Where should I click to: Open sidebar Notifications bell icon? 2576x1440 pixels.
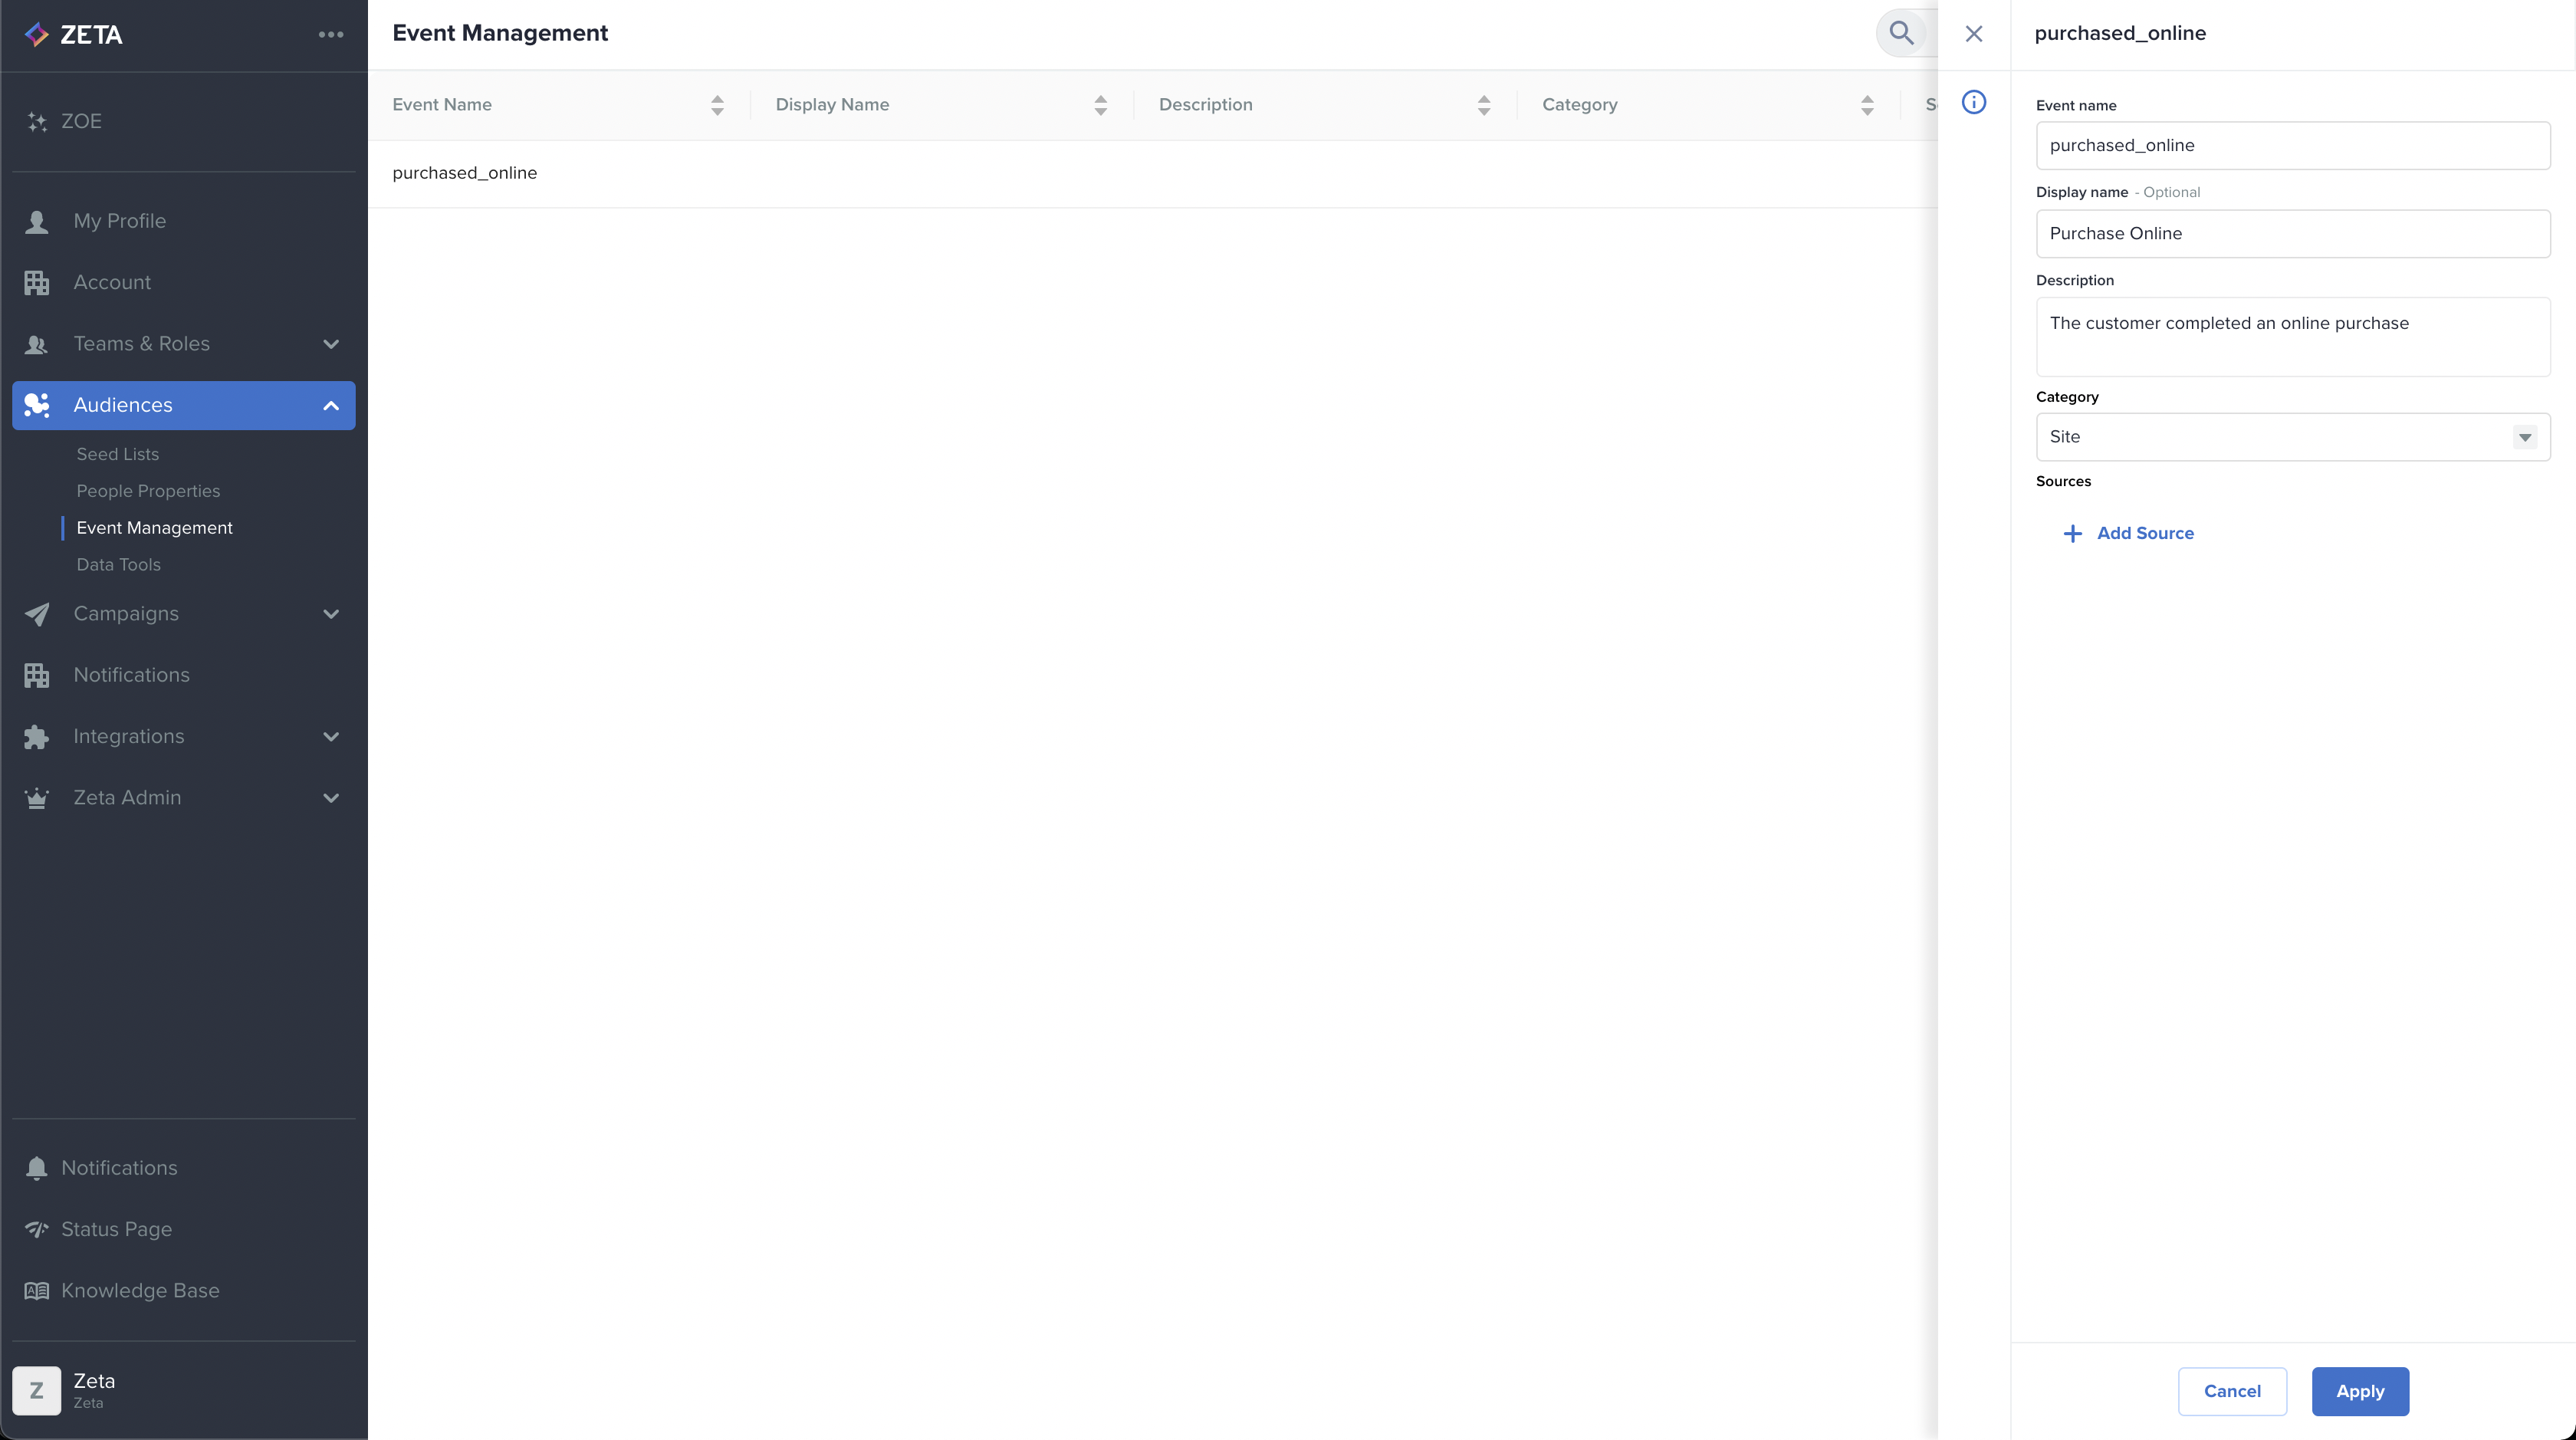coord(37,1168)
